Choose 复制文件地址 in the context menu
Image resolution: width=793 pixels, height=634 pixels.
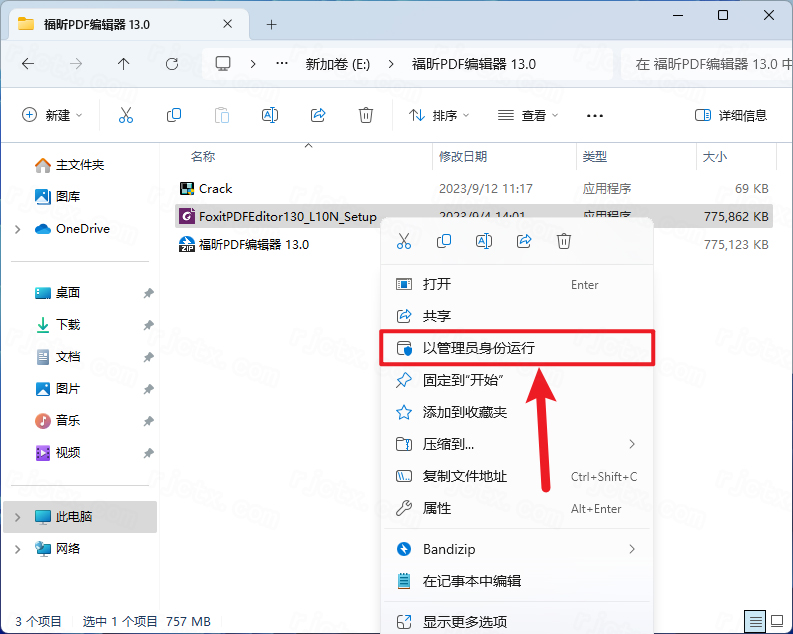tap(517, 476)
